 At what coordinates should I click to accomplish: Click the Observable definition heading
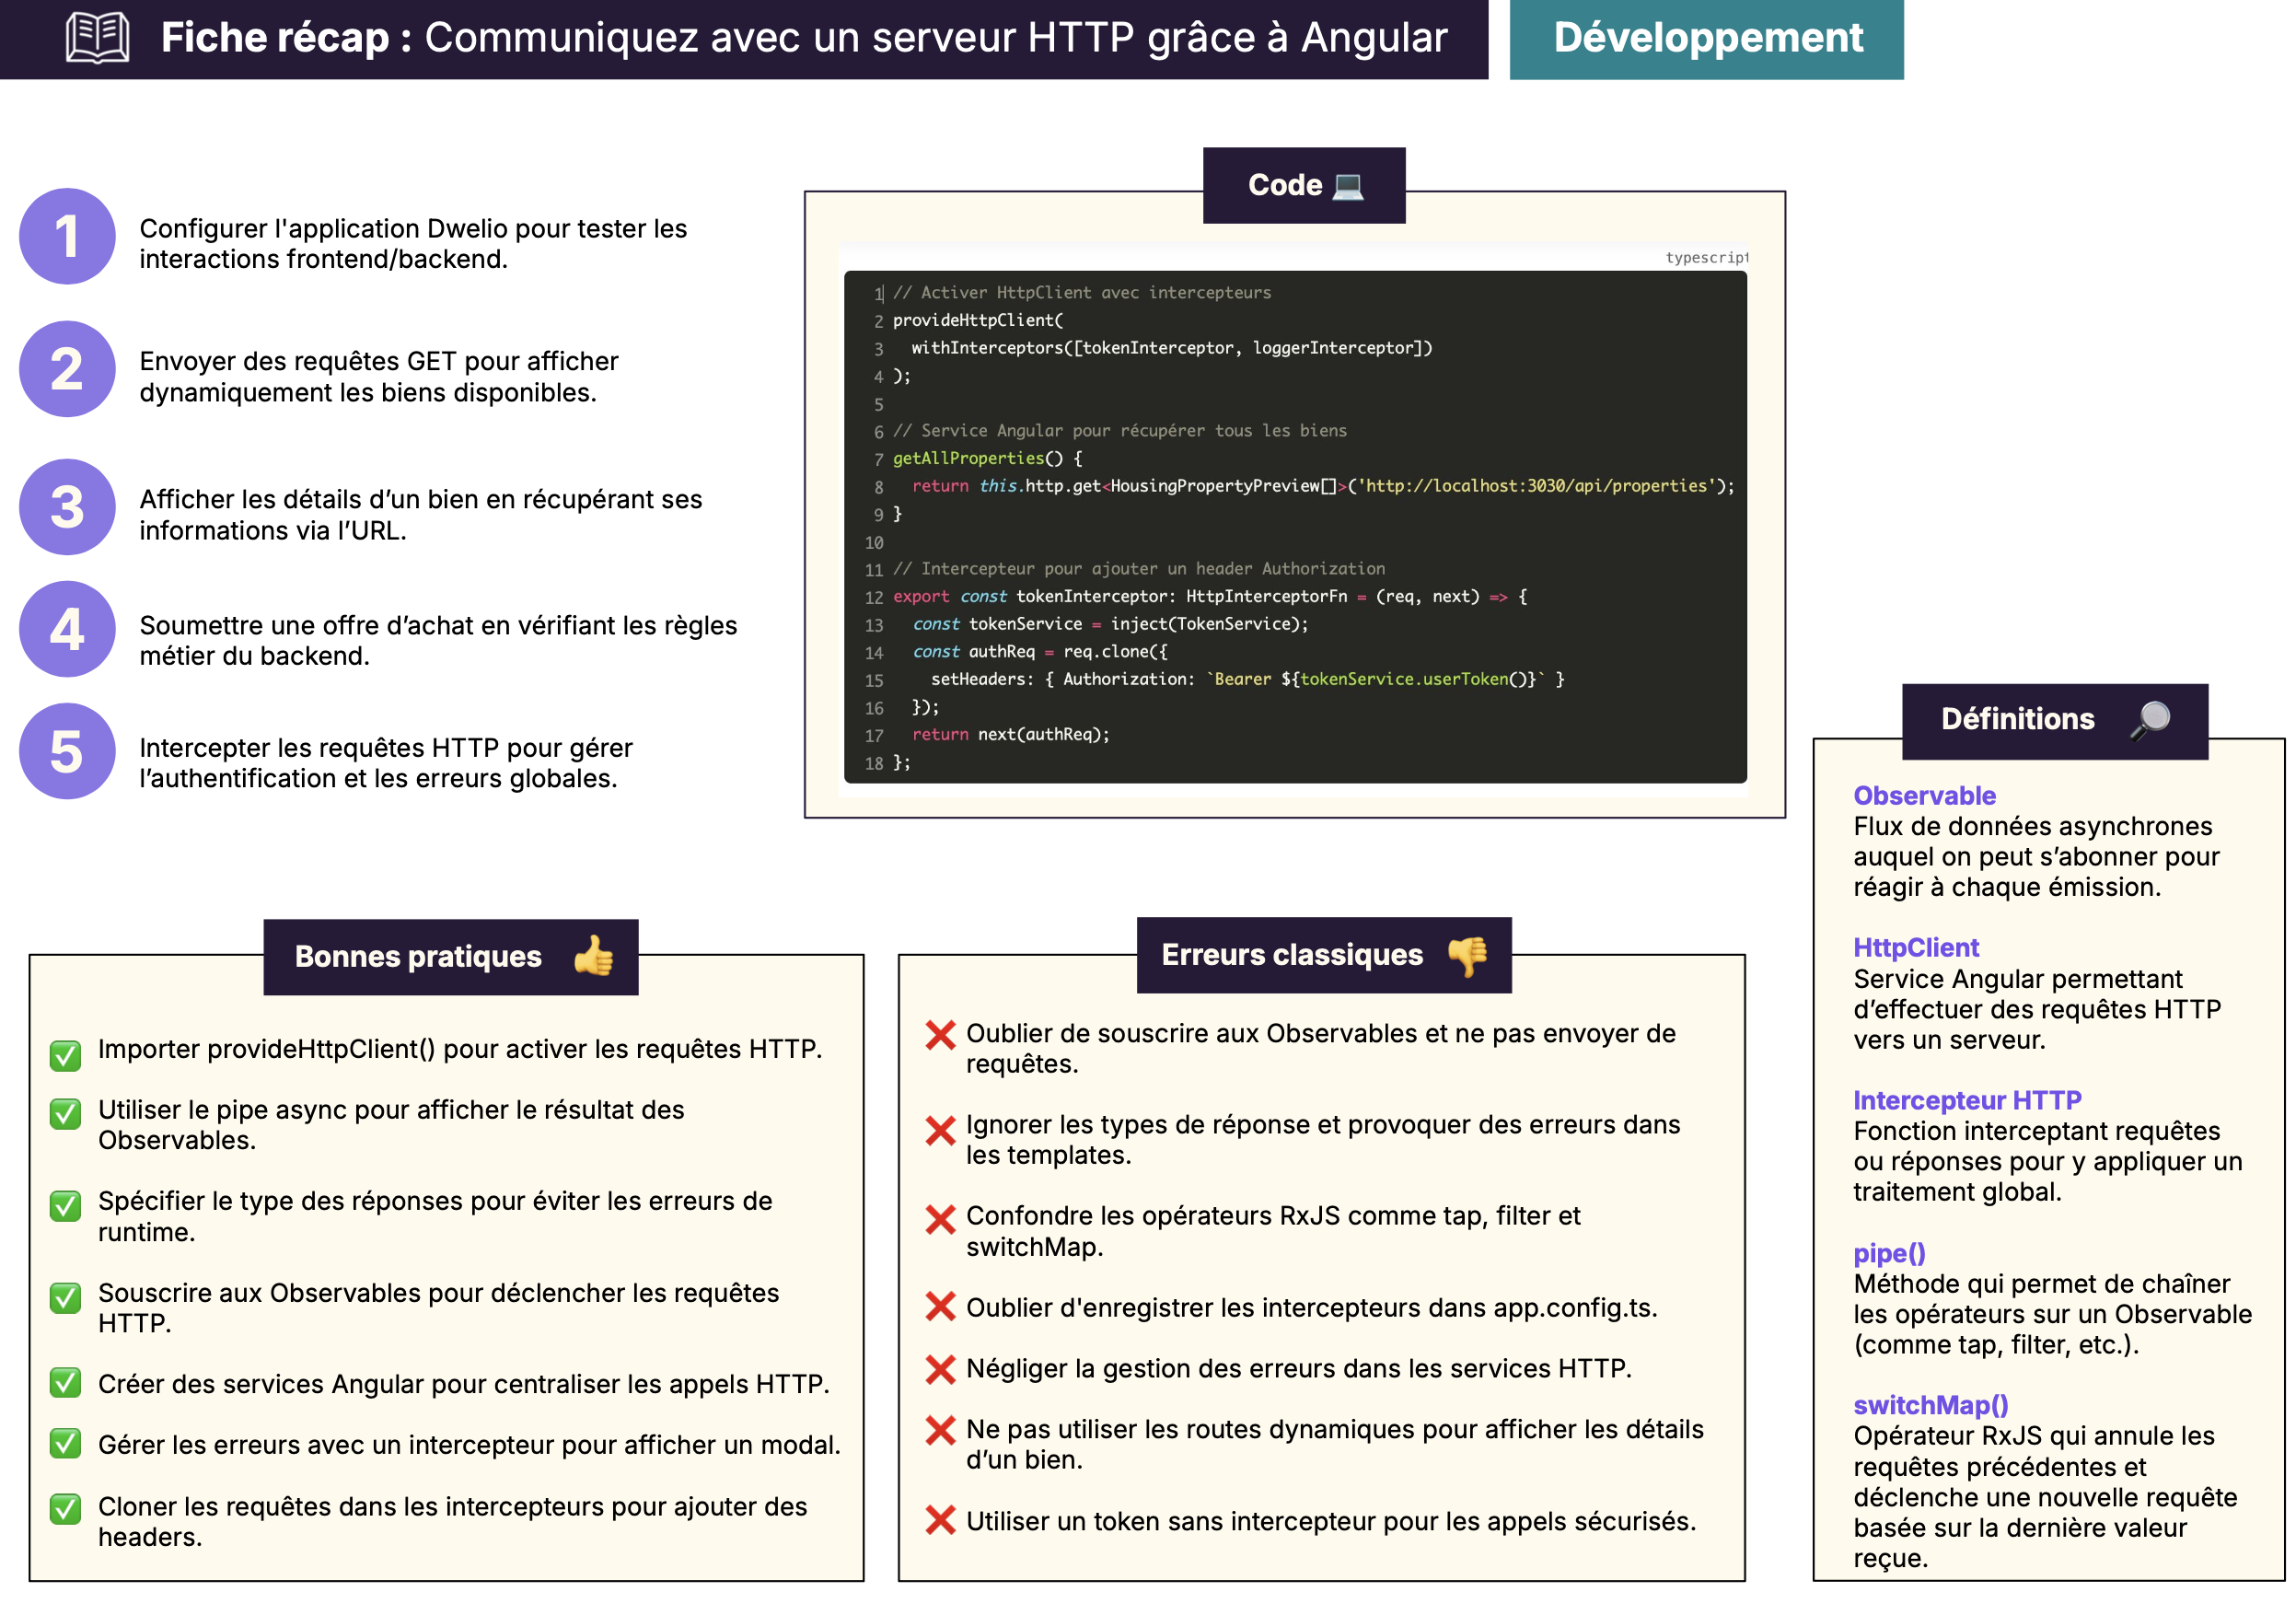click(1924, 795)
